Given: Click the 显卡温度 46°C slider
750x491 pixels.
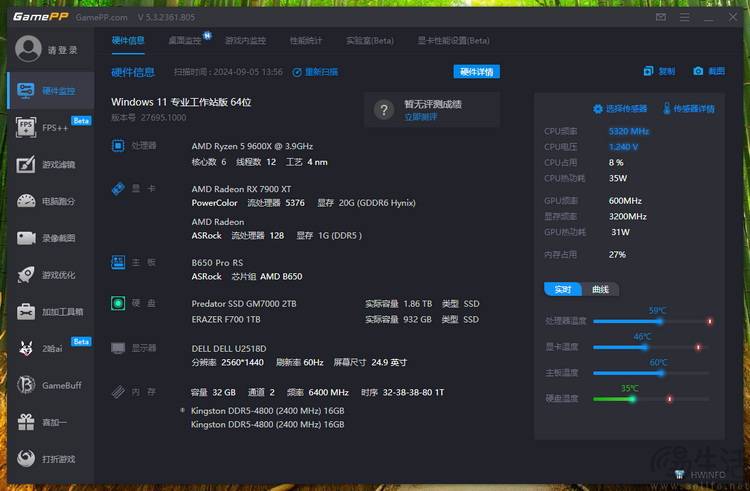Looking at the screenshot, I should click(x=651, y=347).
